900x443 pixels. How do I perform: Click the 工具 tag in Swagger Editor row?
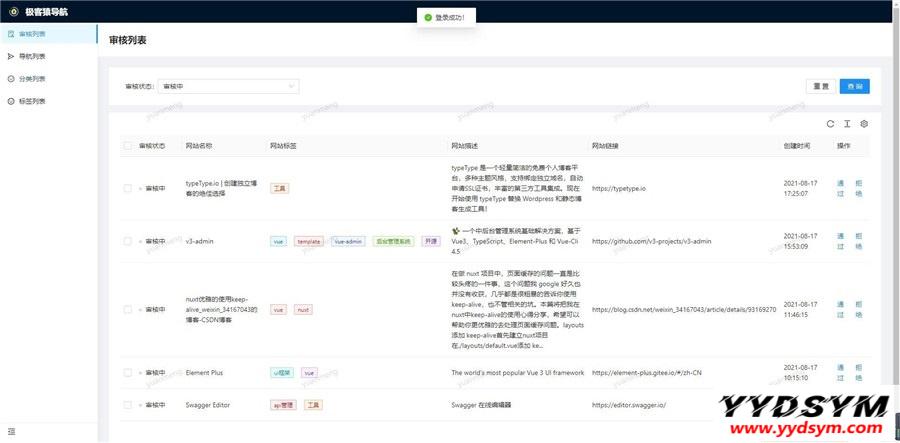coord(313,405)
